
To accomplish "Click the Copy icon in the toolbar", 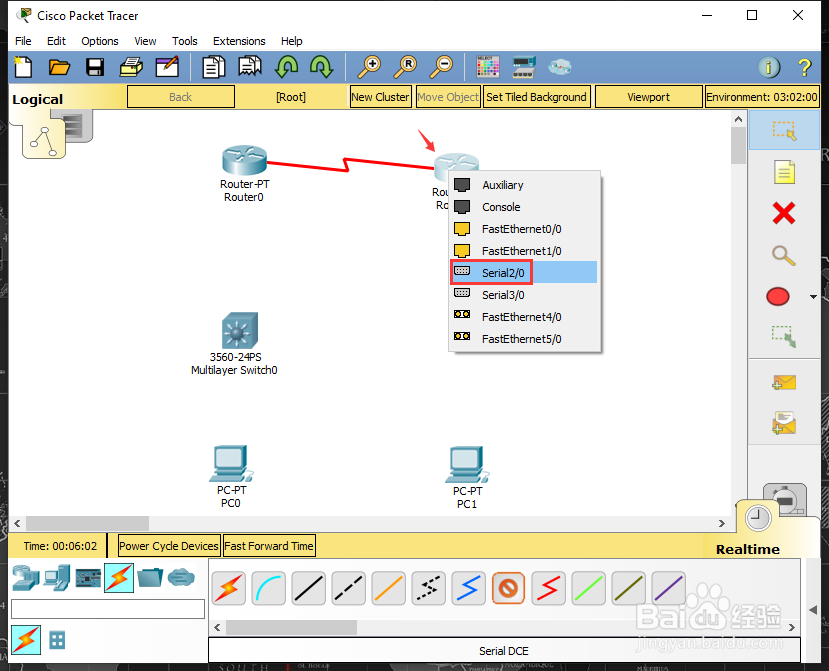I will tap(214, 67).
